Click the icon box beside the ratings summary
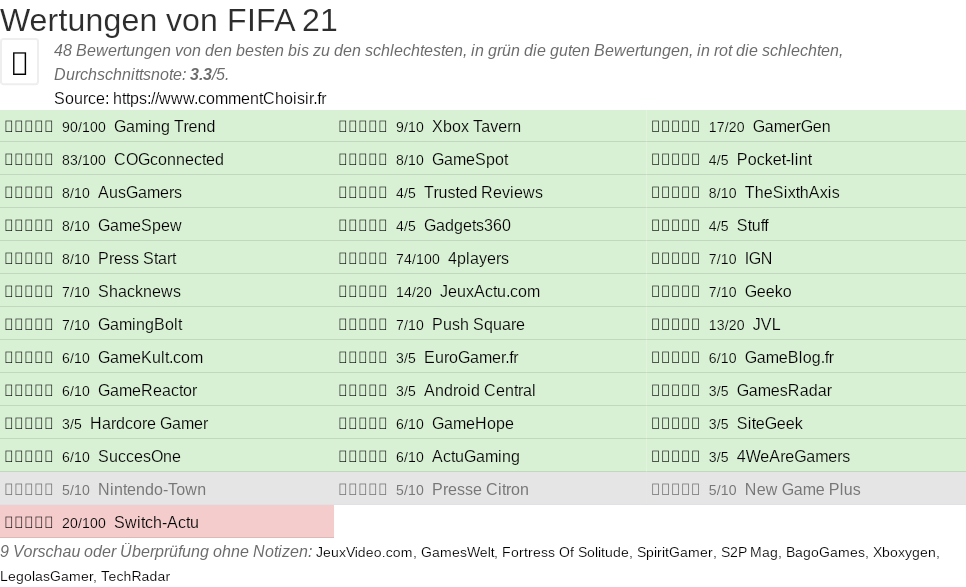Image resolution: width=966 pixels, height=587 pixels. [x=19, y=62]
